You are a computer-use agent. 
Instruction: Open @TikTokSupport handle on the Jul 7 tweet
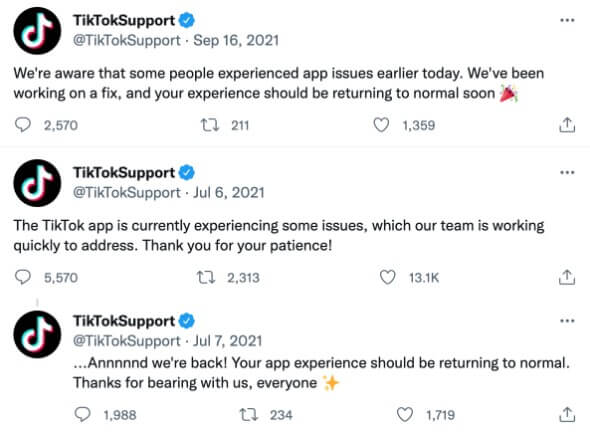(x=127, y=341)
